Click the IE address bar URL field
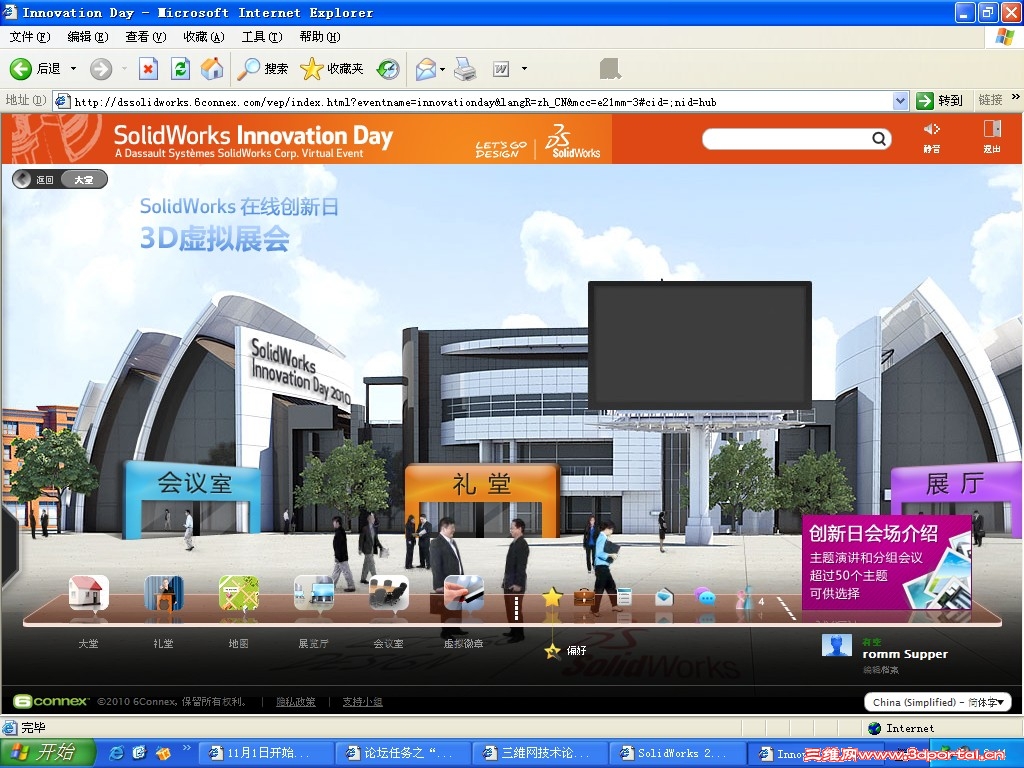The width and height of the screenshot is (1024, 768). click(x=473, y=101)
